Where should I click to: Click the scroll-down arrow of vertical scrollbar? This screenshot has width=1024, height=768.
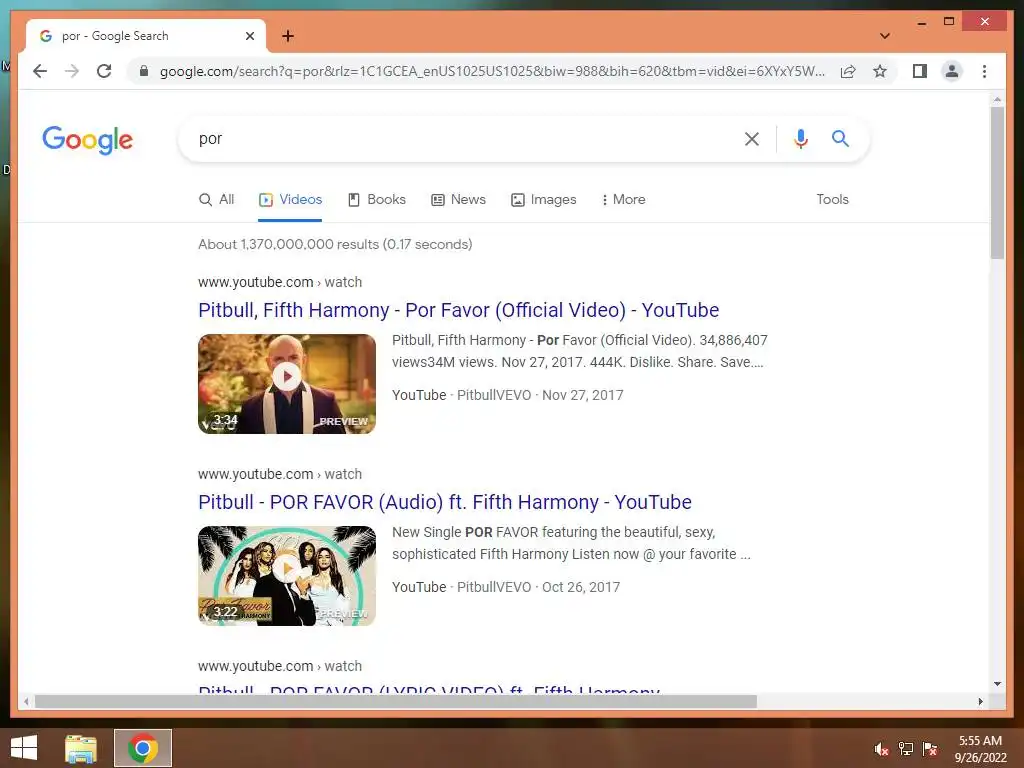coord(997,684)
